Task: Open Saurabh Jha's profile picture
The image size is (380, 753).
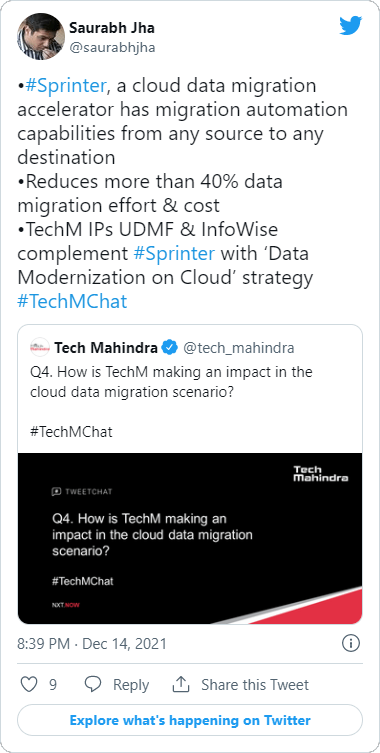Action: tap(41, 36)
